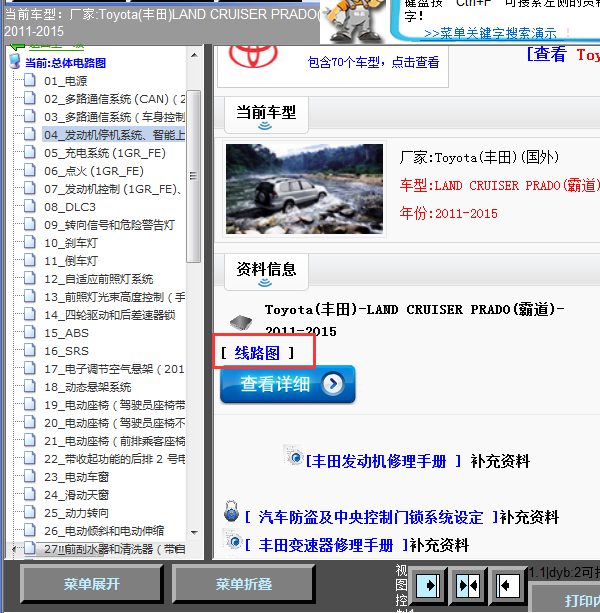Select highlighted 04_发动机停机系统 item
600x613 pixels.
tap(115, 135)
